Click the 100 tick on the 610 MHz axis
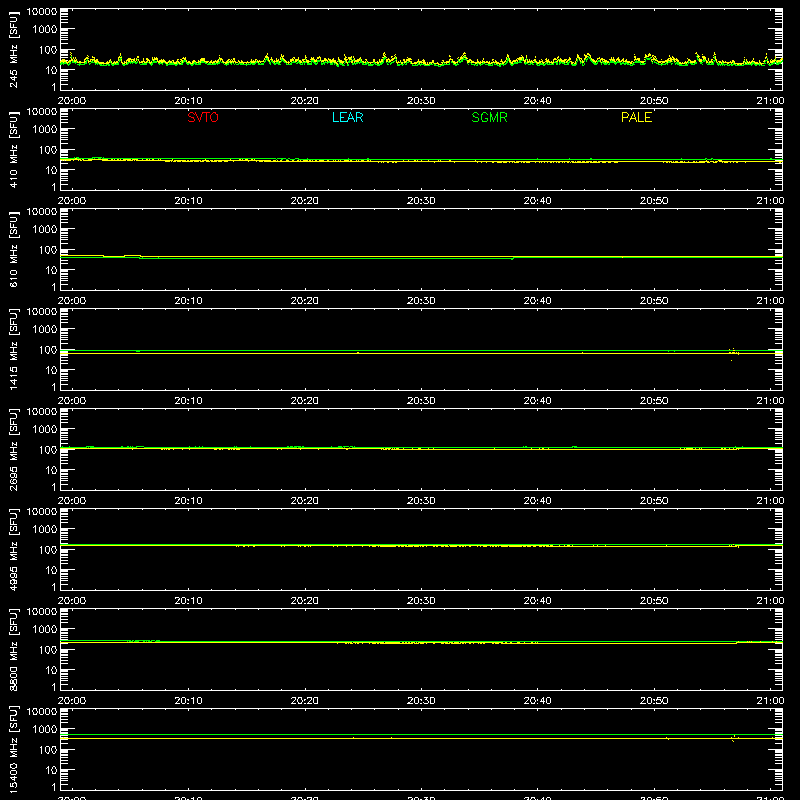Image resolution: width=800 pixels, height=800 pixels. pos(48,249)
